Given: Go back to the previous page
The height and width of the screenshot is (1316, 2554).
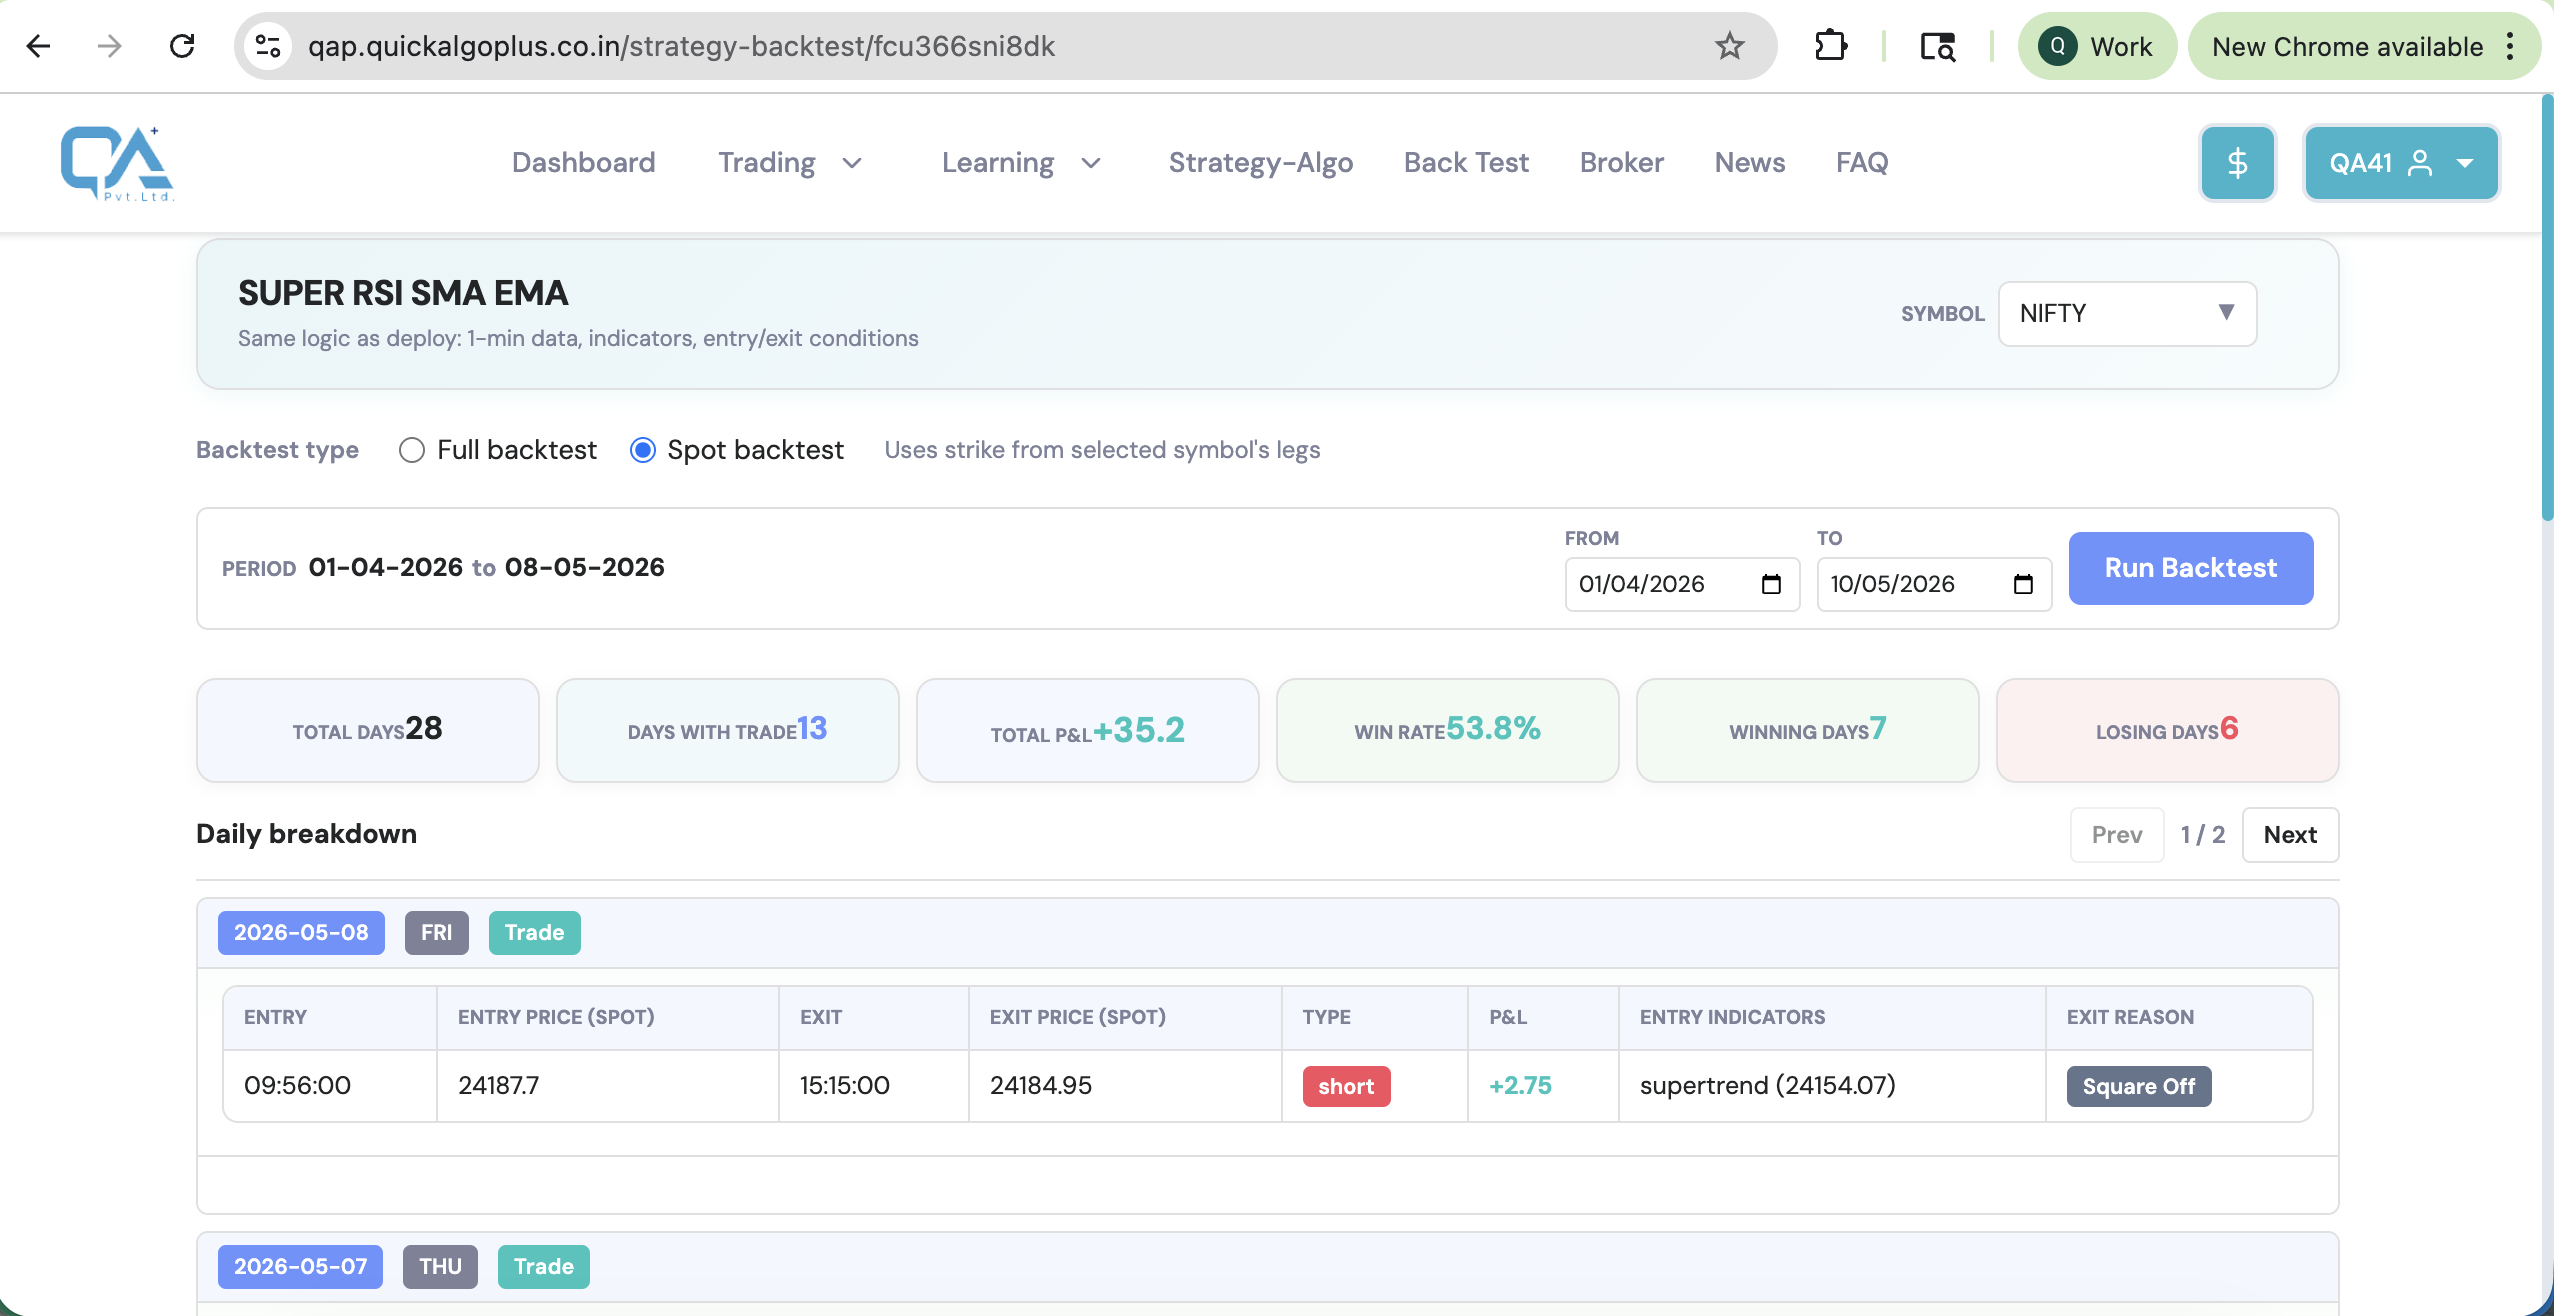Looking at the screenshot, I should pyautogui.click(x=39, y=46).
